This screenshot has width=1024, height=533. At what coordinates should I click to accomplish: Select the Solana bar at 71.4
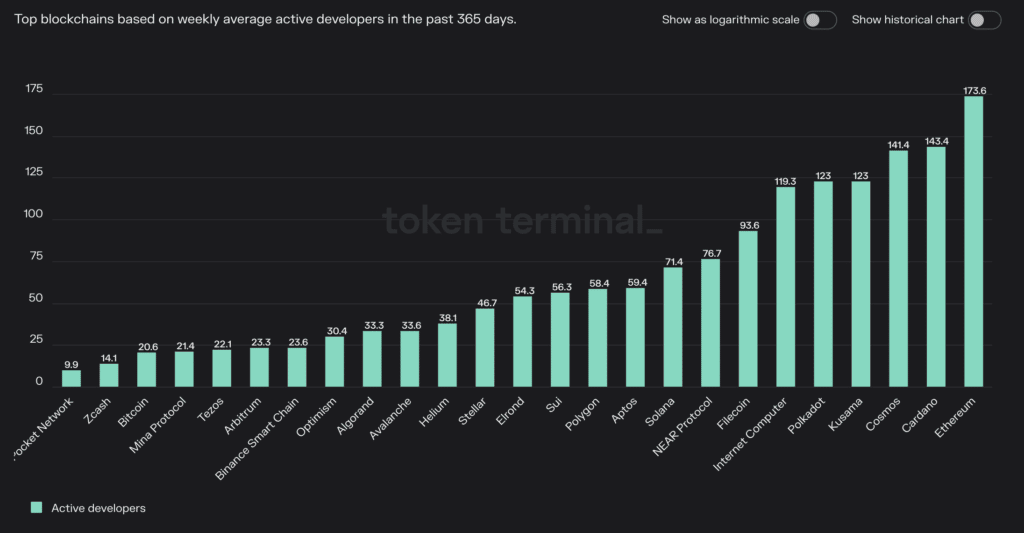[673, 327]
